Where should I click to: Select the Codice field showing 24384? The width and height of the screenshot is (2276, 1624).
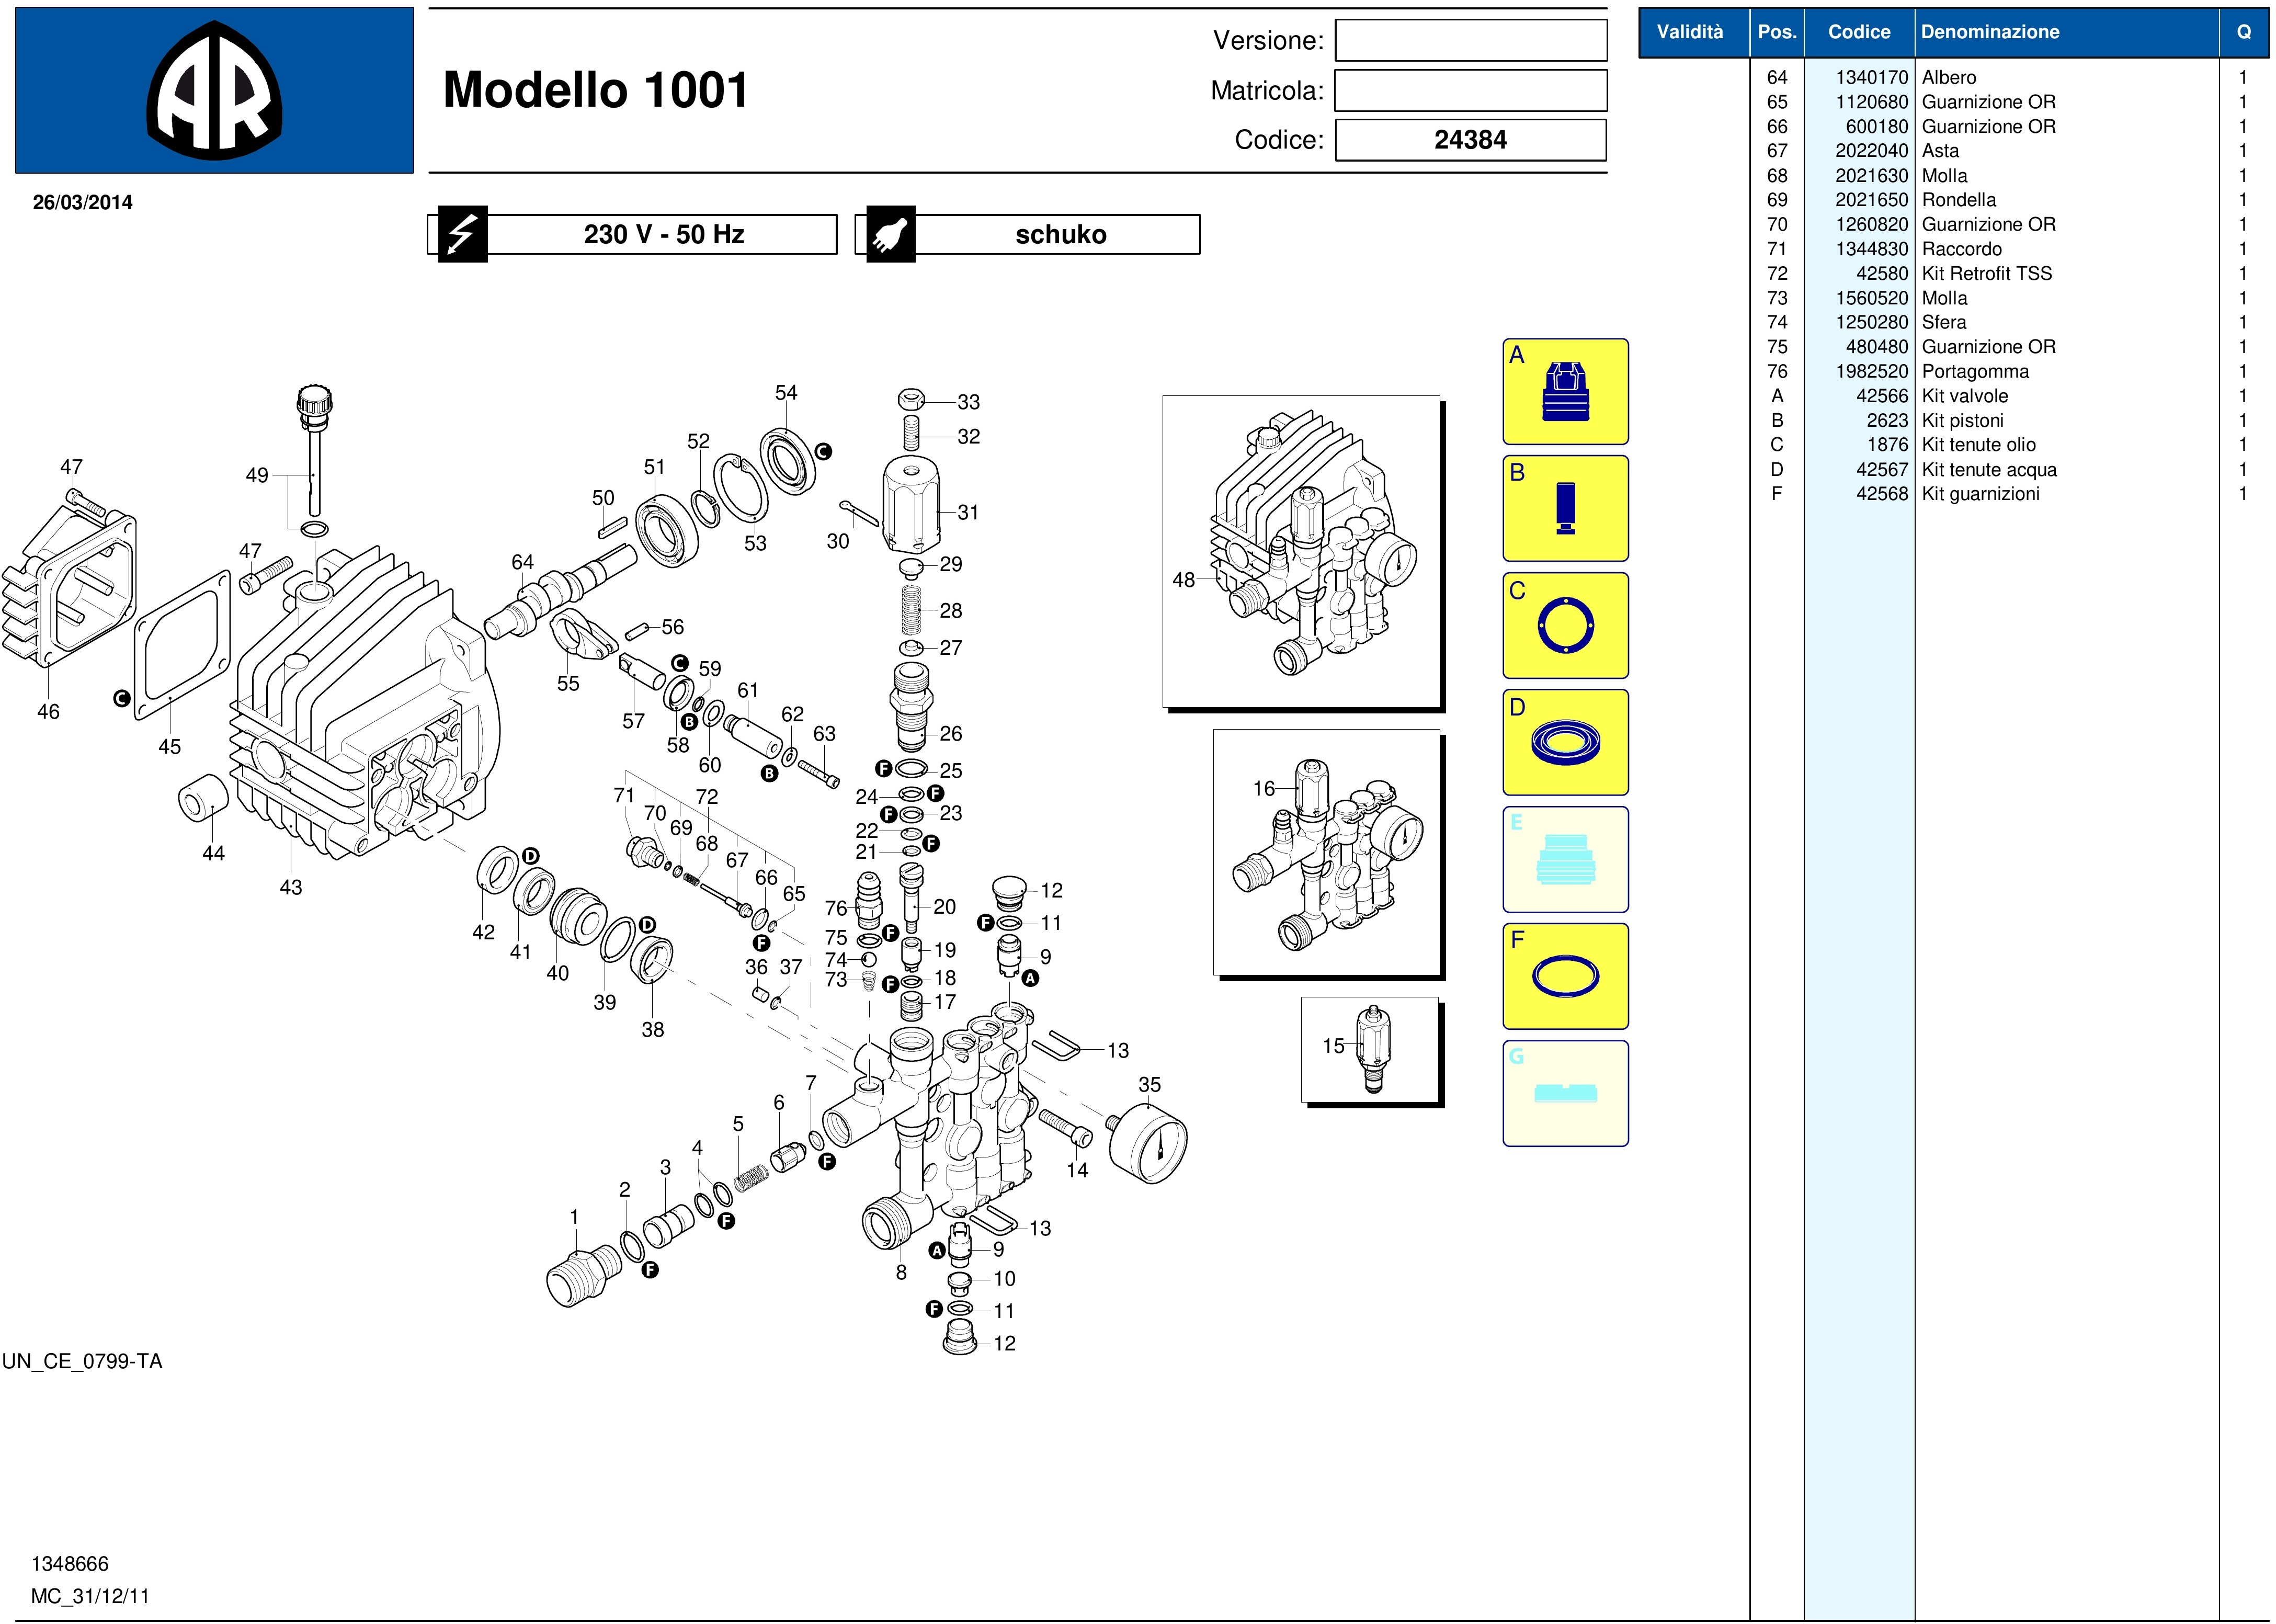coord(1470,140)
